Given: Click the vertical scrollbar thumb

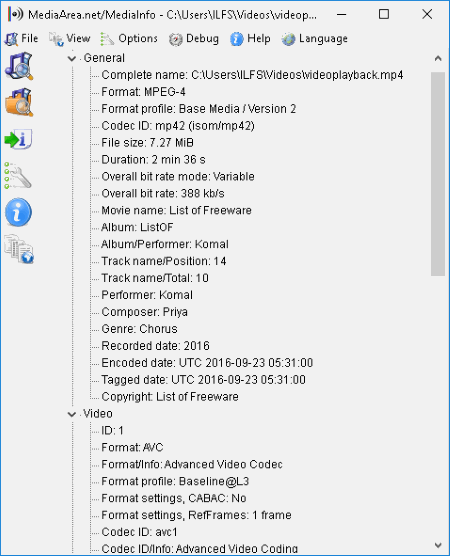Looking at the screenshot, I should [438, 174].
